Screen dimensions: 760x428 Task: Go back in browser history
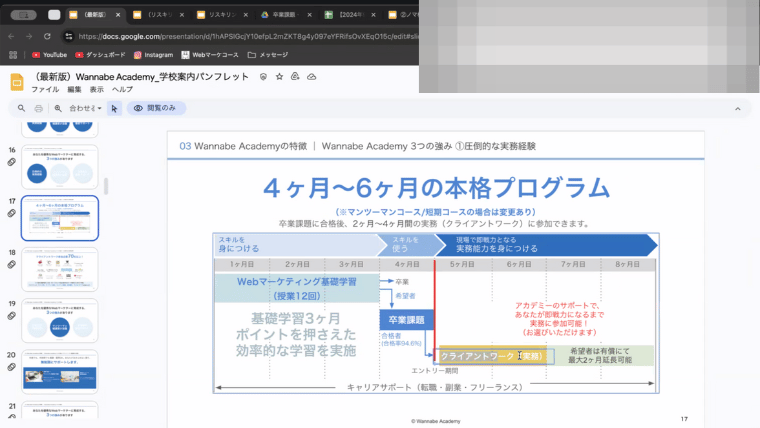click(x=11, y=36)
